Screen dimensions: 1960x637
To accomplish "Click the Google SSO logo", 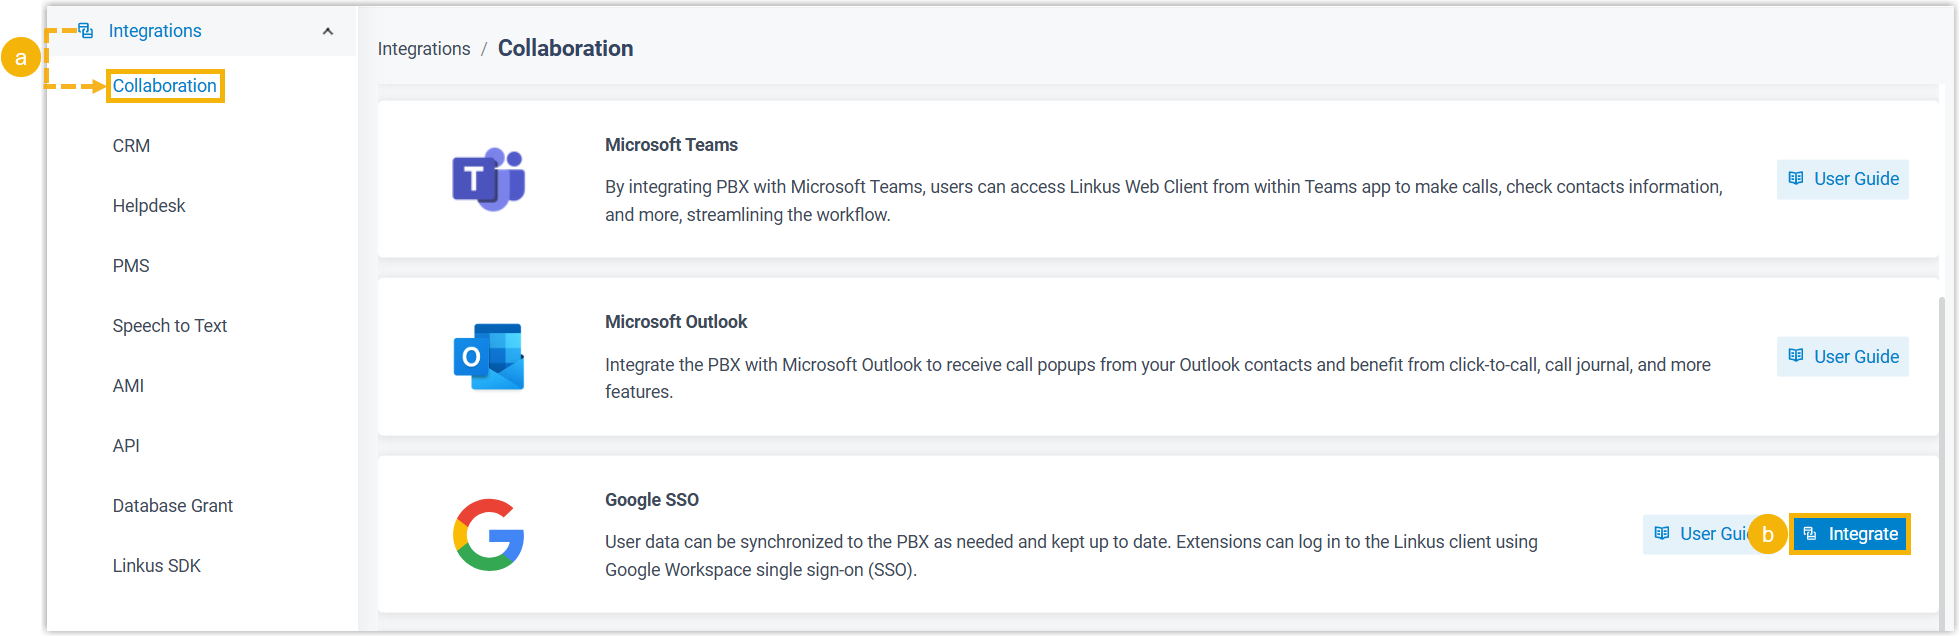I will tap(488, 535).
